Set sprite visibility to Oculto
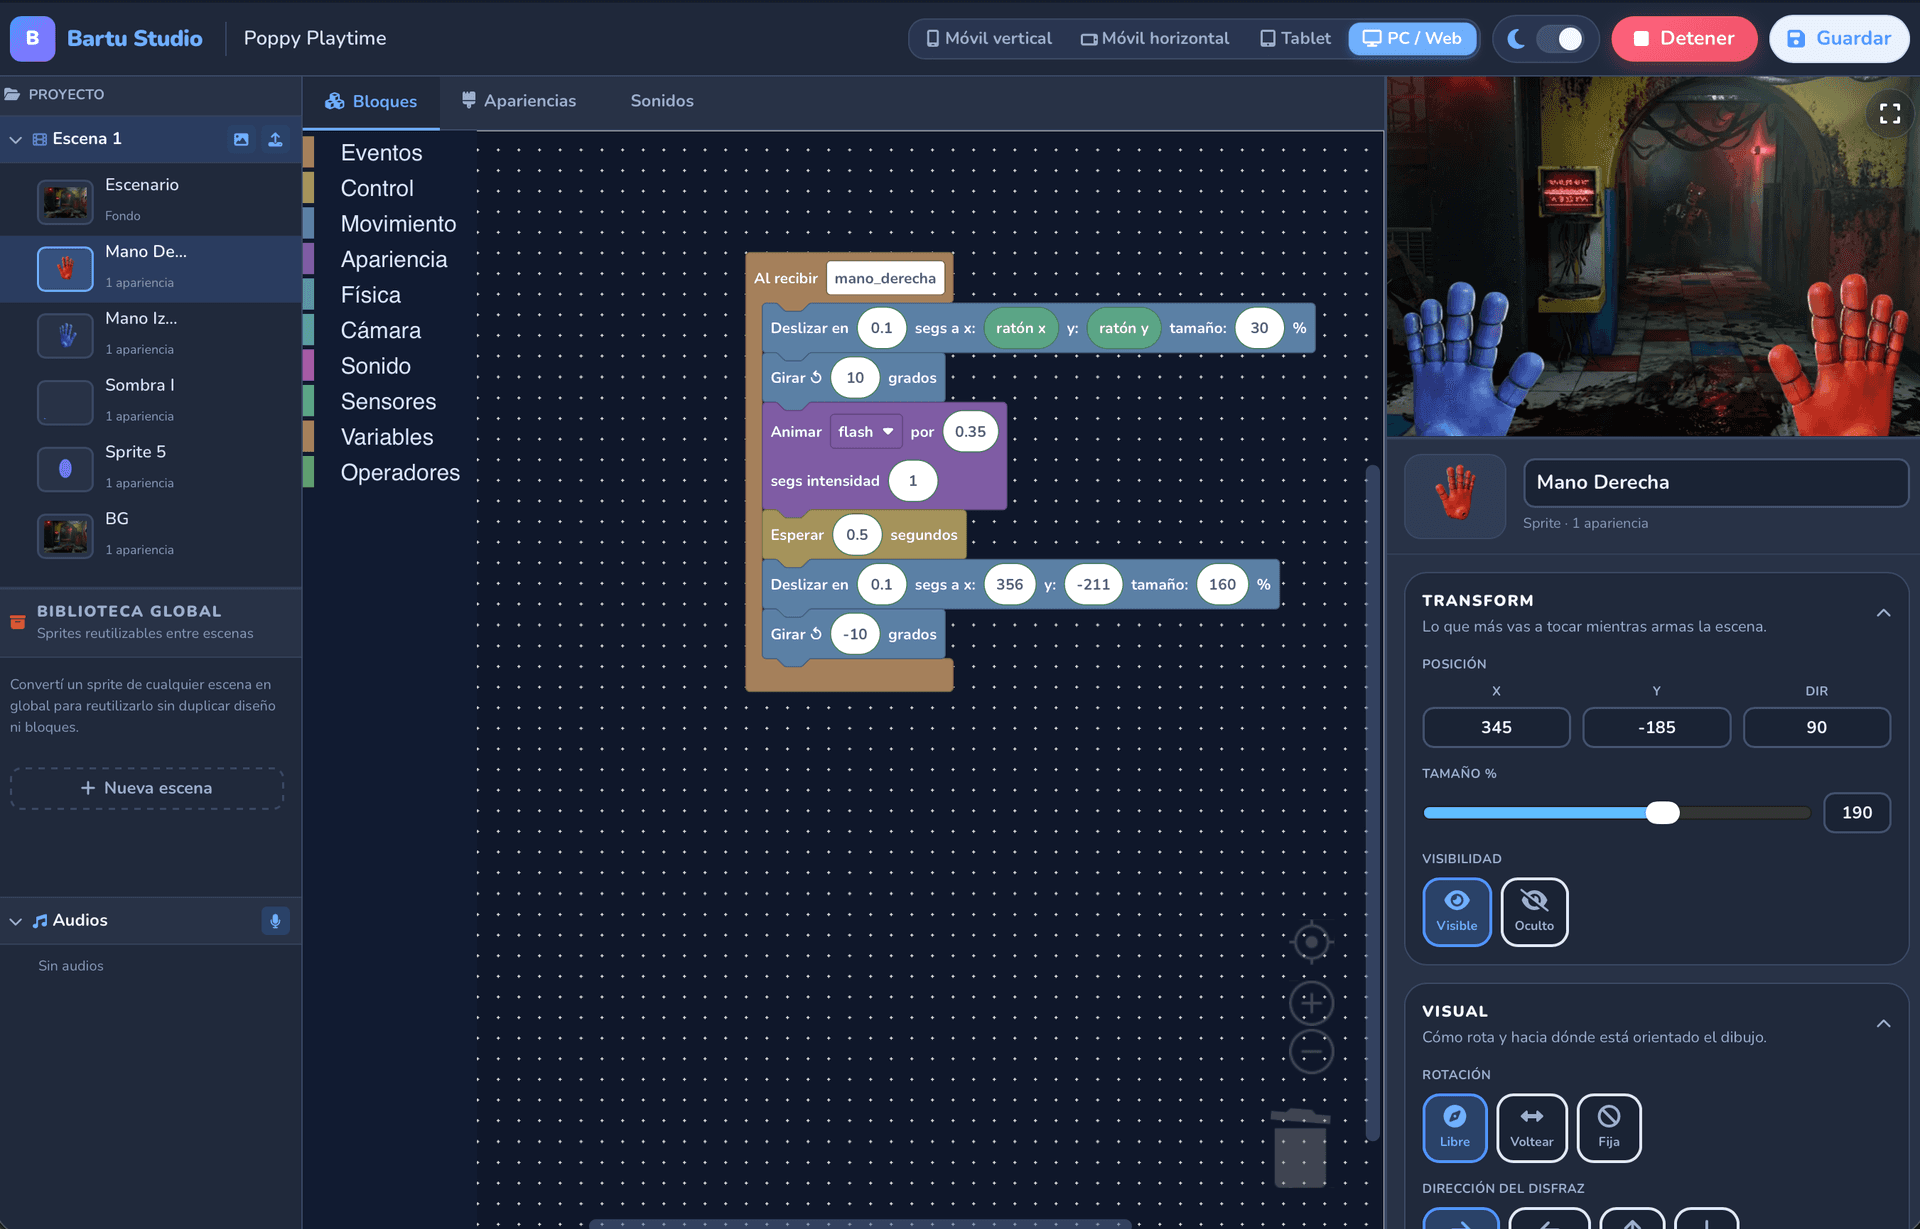Image resolution: width=1920 pixels, height=1229 pixels. click(1533, 911)
